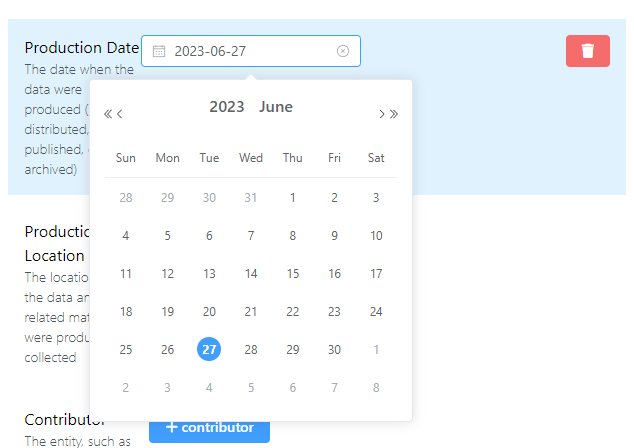Screen dimensions: 634x448
Task: Go to previous year with double-left arrow
Action: pos(108,114)
